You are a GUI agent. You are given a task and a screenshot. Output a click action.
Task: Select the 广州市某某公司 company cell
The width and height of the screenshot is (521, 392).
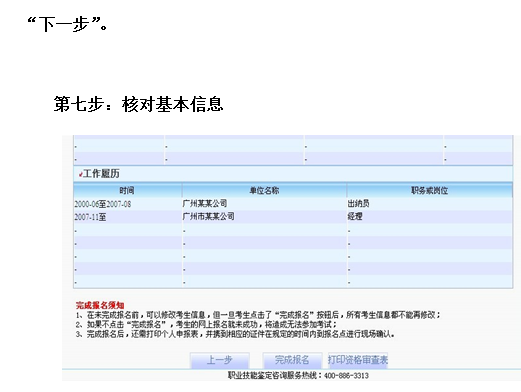point(209,216)
